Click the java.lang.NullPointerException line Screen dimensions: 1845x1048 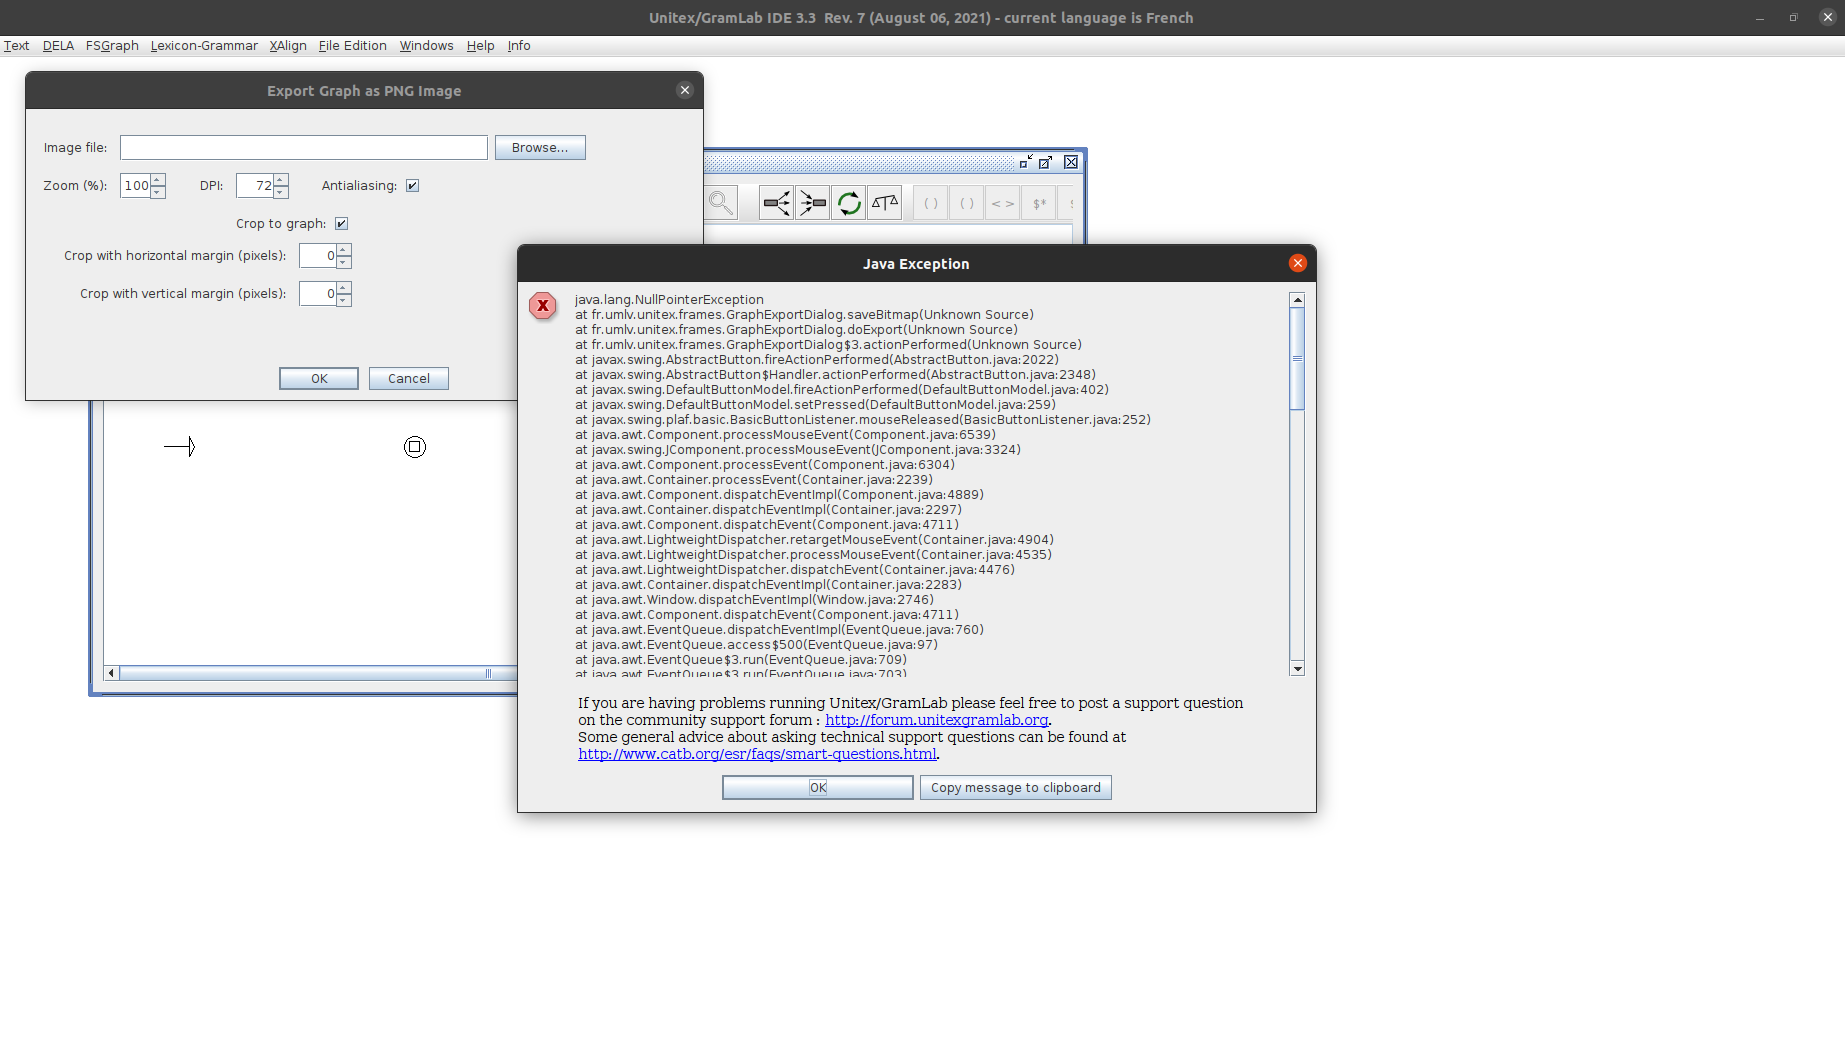coord(669,300)
